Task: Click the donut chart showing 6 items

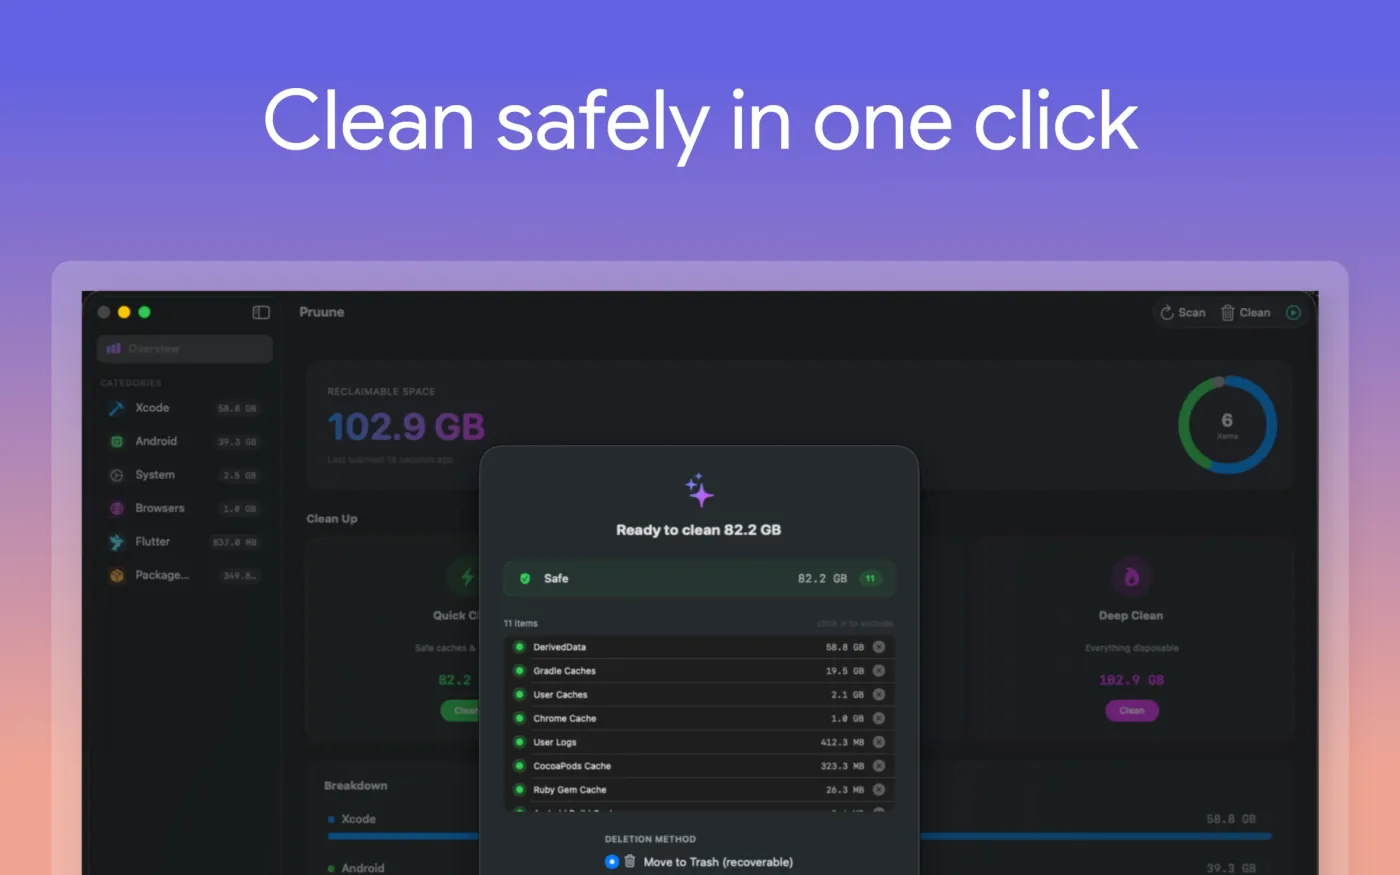Action: [x=1227, y=424]
